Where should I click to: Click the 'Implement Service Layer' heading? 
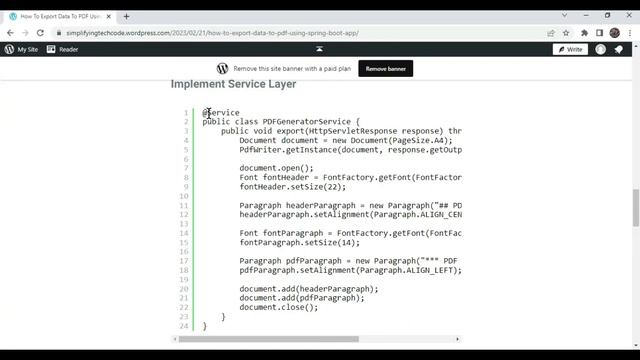(x=233, y=84)
